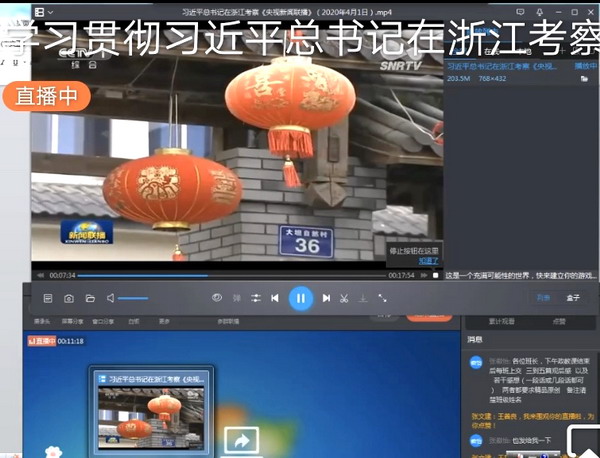
Task: Stop playback with the small square button
Action: tap(435, 275)
